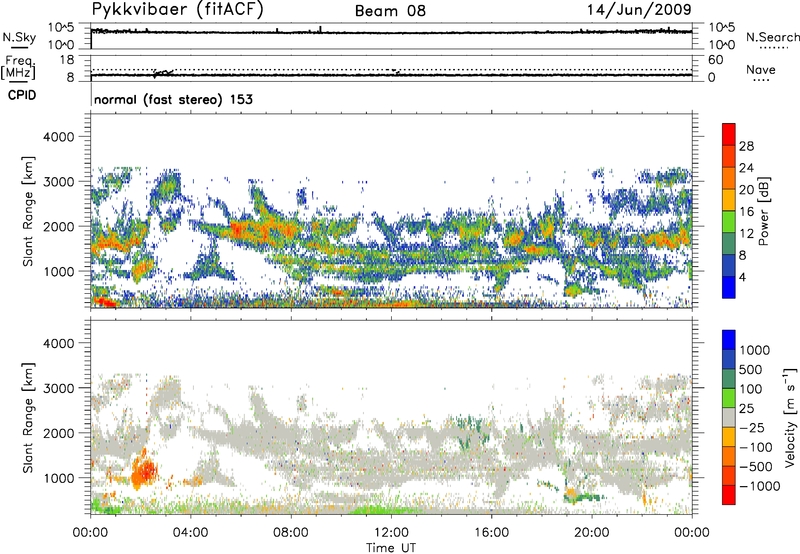
Task: Click right-side Nave axis value 60
Action: click(x=715, y=60)
